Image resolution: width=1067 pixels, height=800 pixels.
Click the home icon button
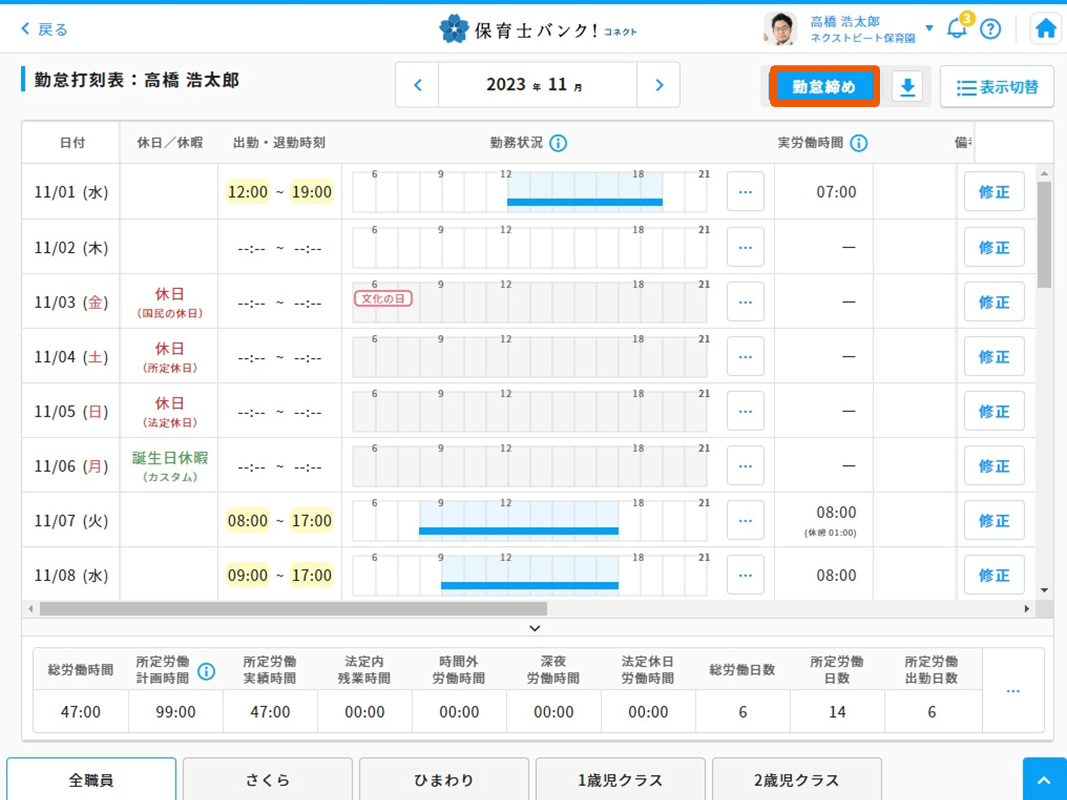1046,29
